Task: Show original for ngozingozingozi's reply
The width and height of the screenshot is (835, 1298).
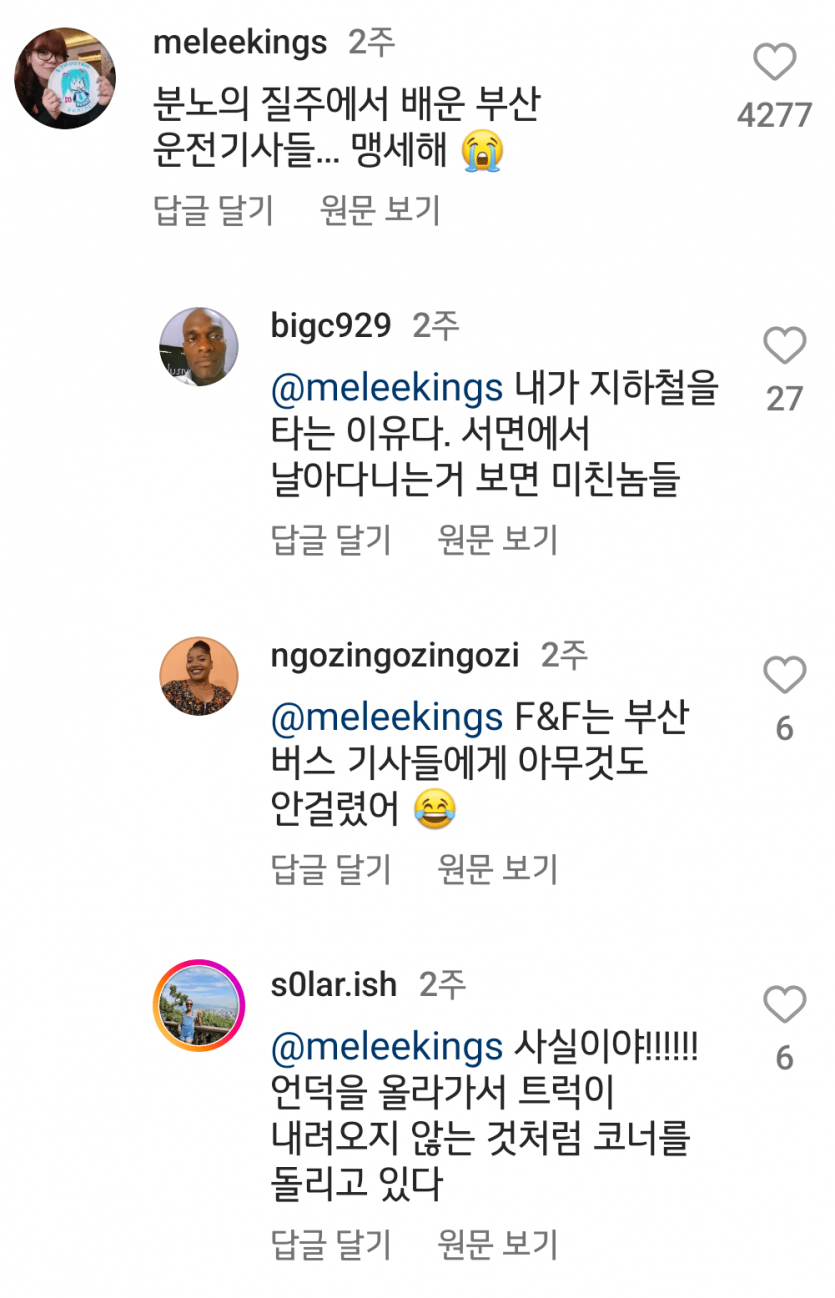Action: (x=497, y=870)
